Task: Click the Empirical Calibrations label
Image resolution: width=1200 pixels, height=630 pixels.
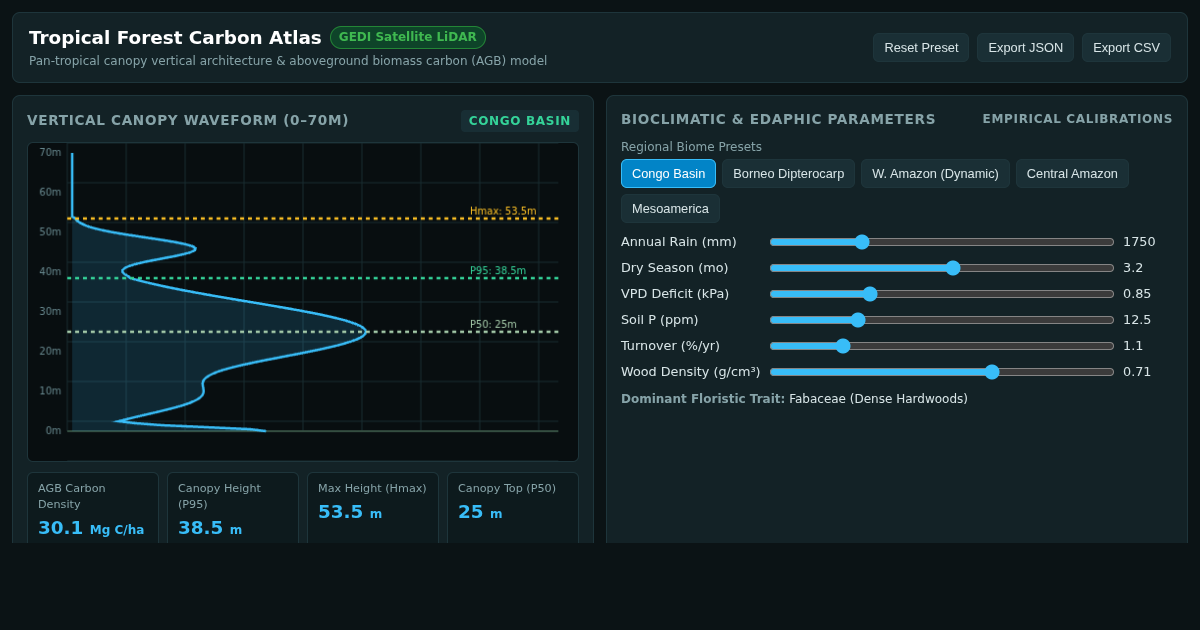Action: [1077, 119]
